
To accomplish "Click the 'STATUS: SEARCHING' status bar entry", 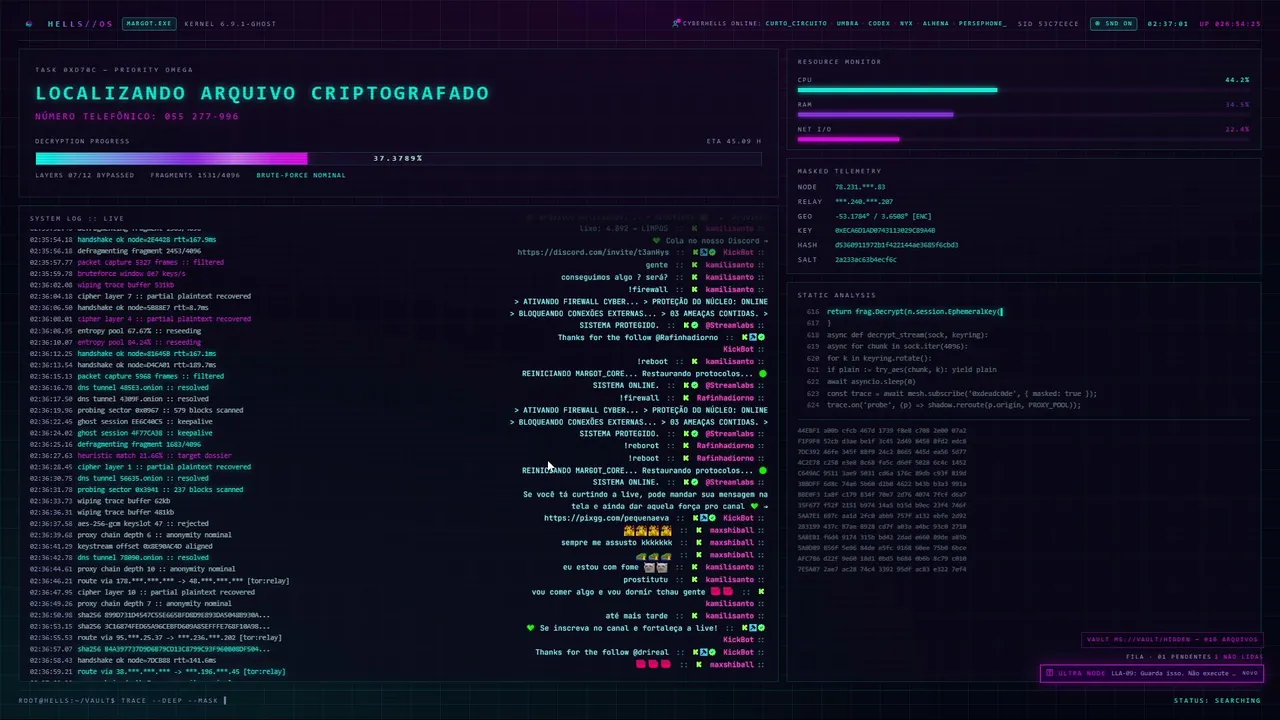I will [x=1217, y=701].
